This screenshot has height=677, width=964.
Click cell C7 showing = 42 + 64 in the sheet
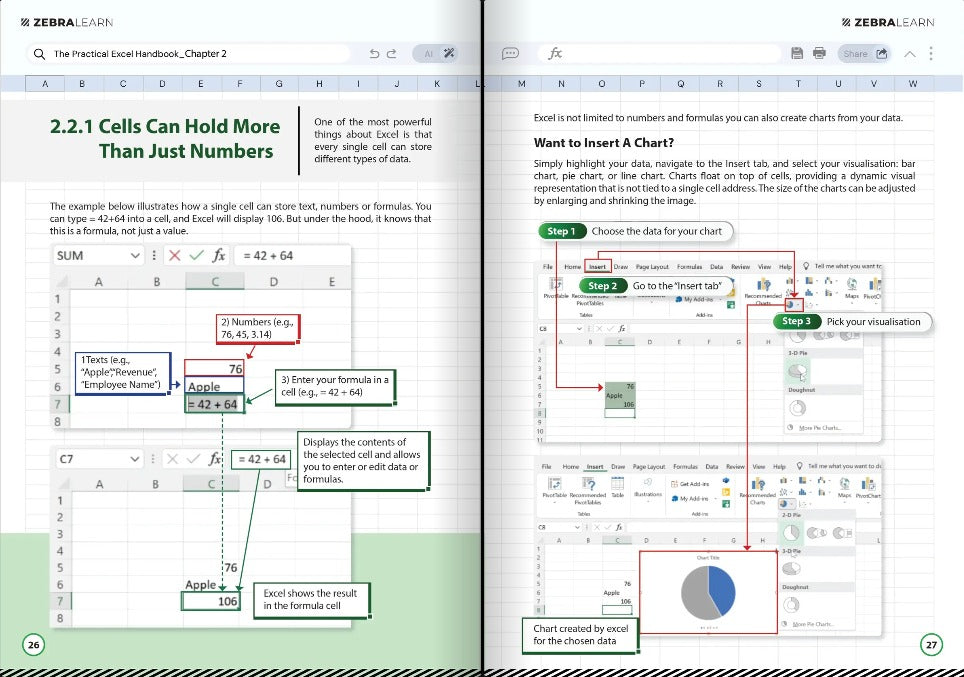point(215,404)
